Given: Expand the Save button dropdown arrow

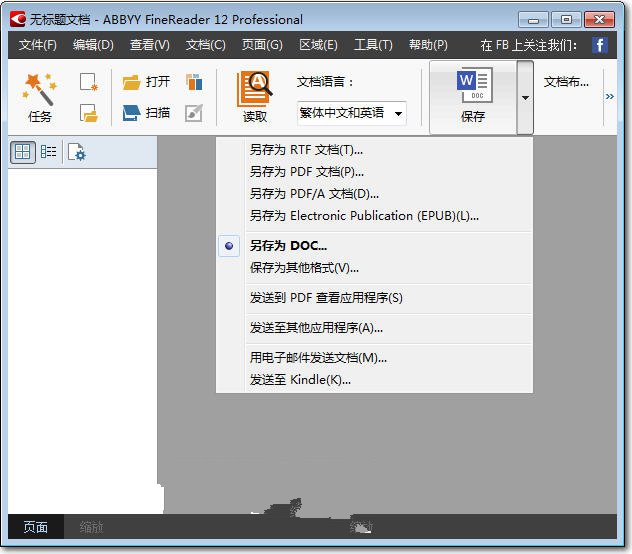Looking at the screenshot, I should 525,98.
